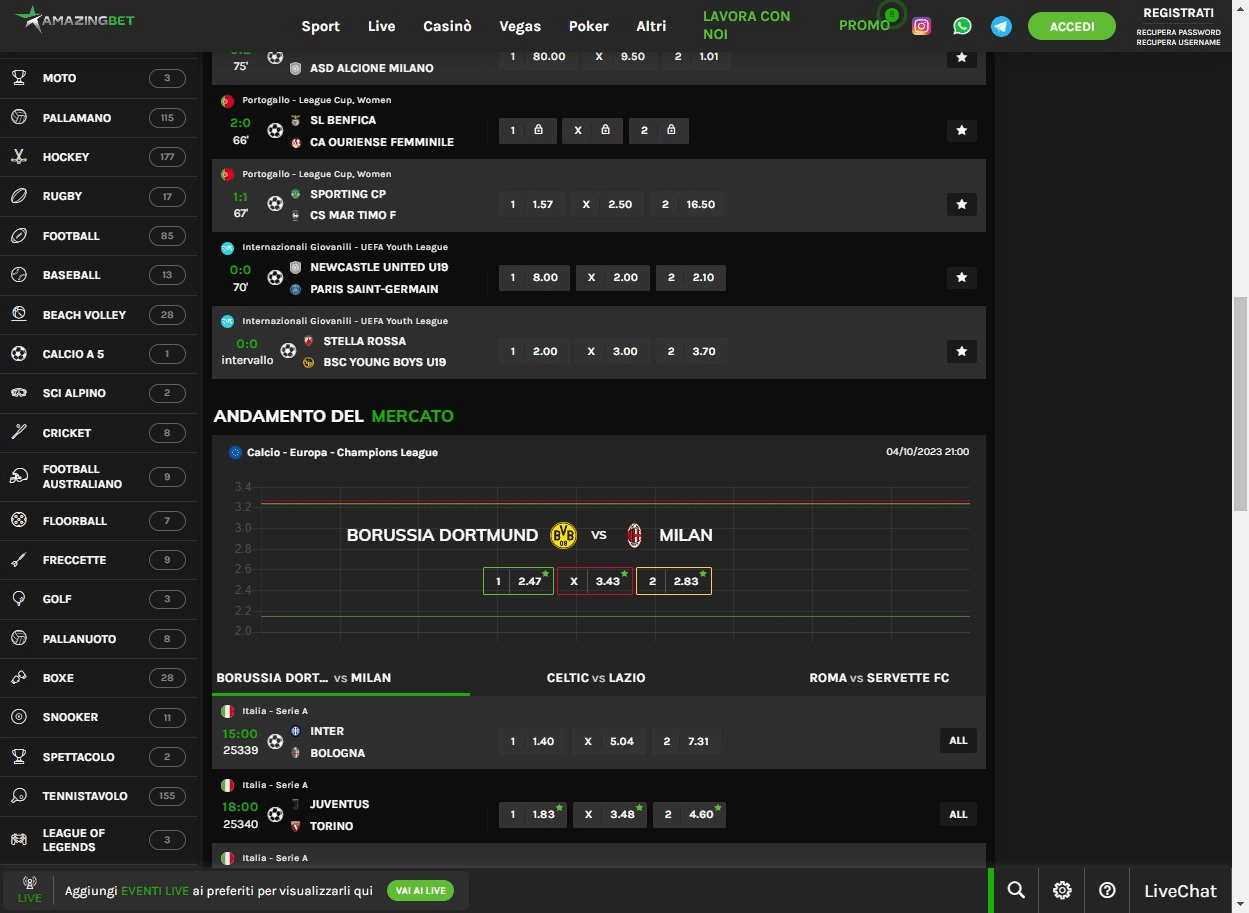Open the Instagram icon in header
The image size is (1249, 913).
[922, 26]
